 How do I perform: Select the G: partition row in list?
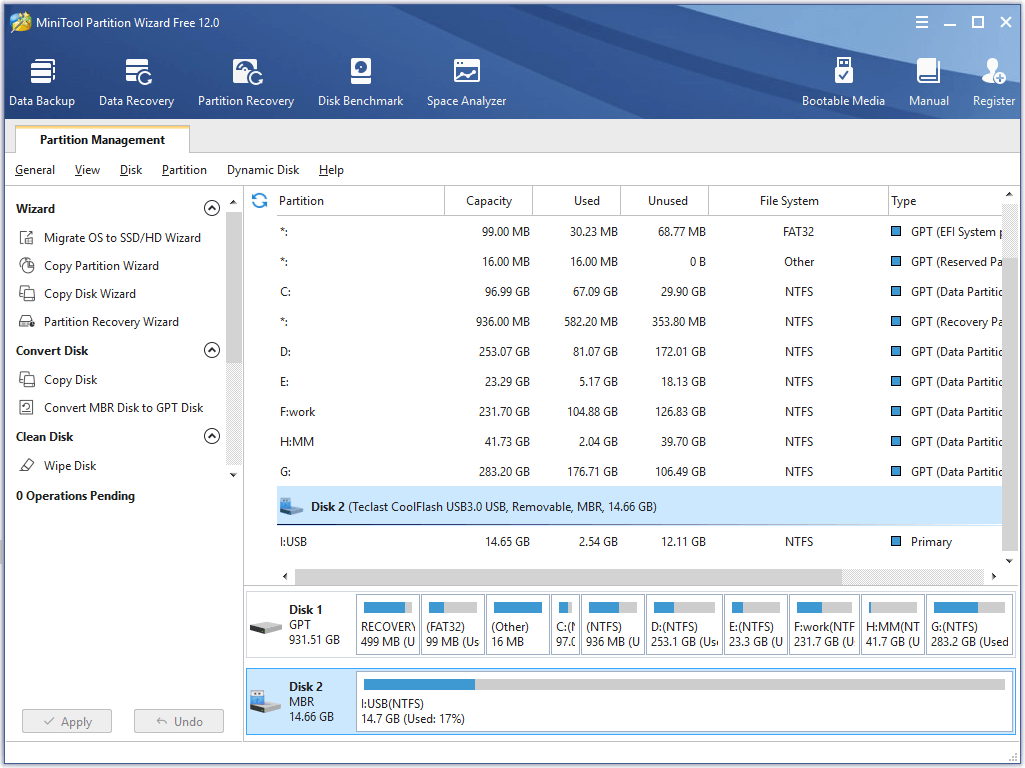[639, 472]
